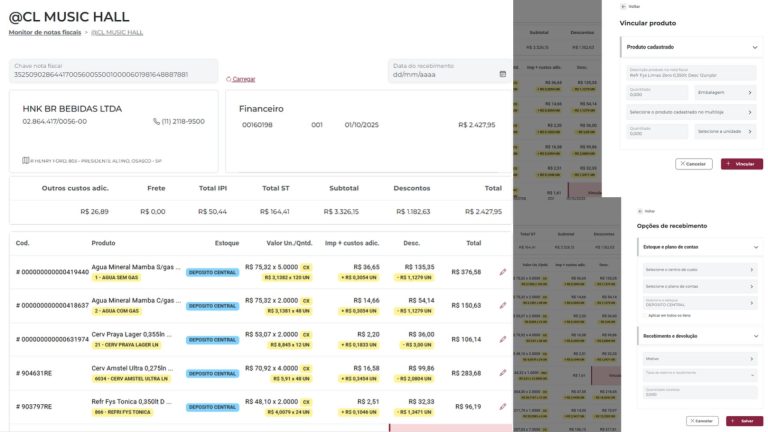
Task: Edit the Refr Fys Tonica row pencil icon
Action: point(503,407)
